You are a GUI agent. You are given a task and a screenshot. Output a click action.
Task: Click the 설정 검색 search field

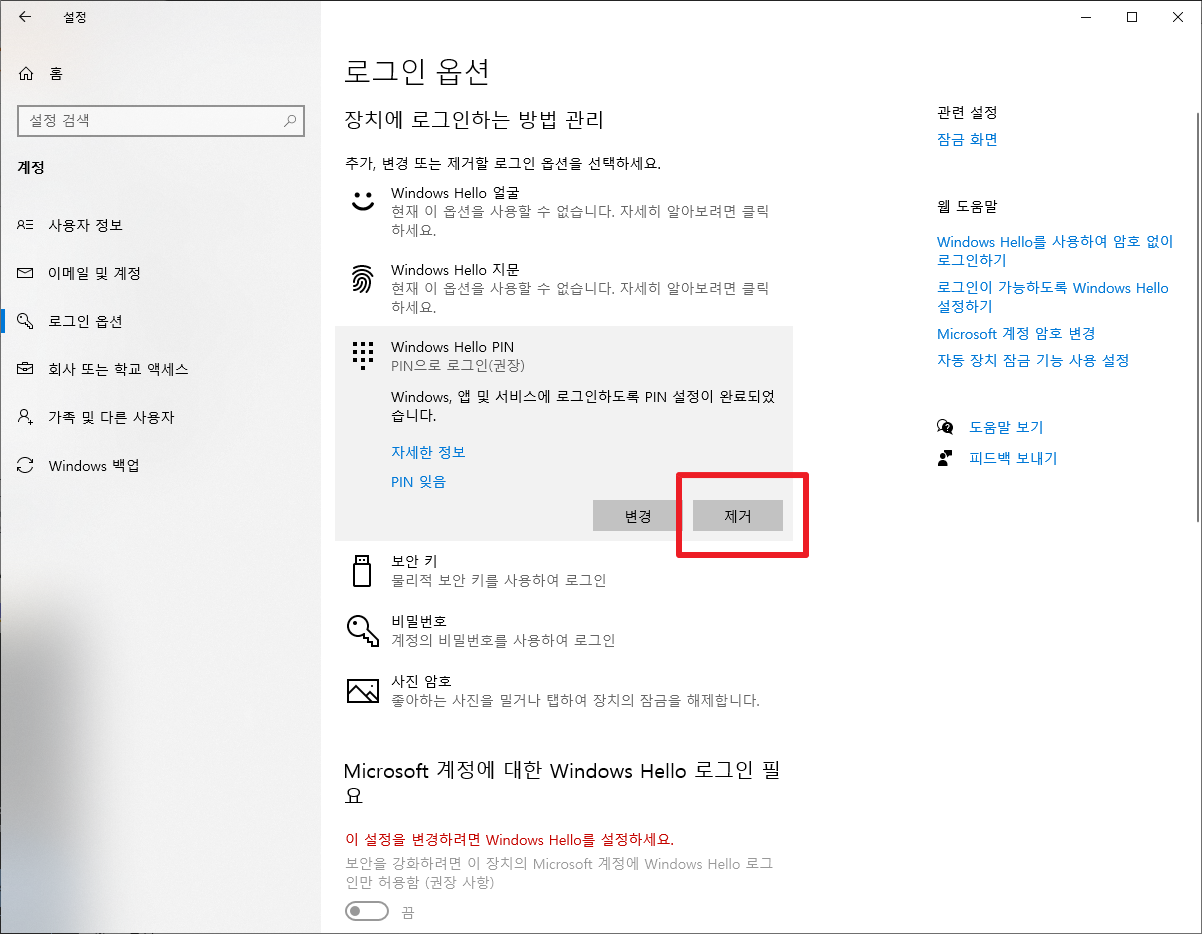pos(160,121)
